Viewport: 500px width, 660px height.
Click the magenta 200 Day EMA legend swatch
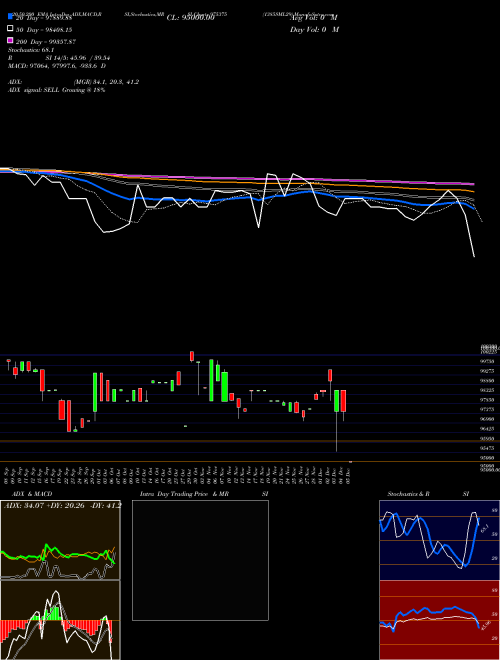(11, 40)
